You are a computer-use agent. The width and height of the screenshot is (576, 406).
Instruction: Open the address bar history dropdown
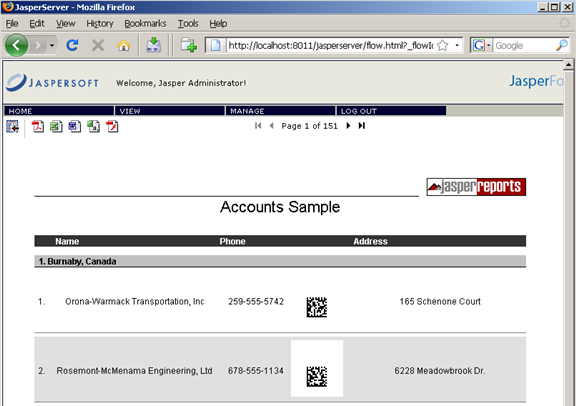click(457, 46)
